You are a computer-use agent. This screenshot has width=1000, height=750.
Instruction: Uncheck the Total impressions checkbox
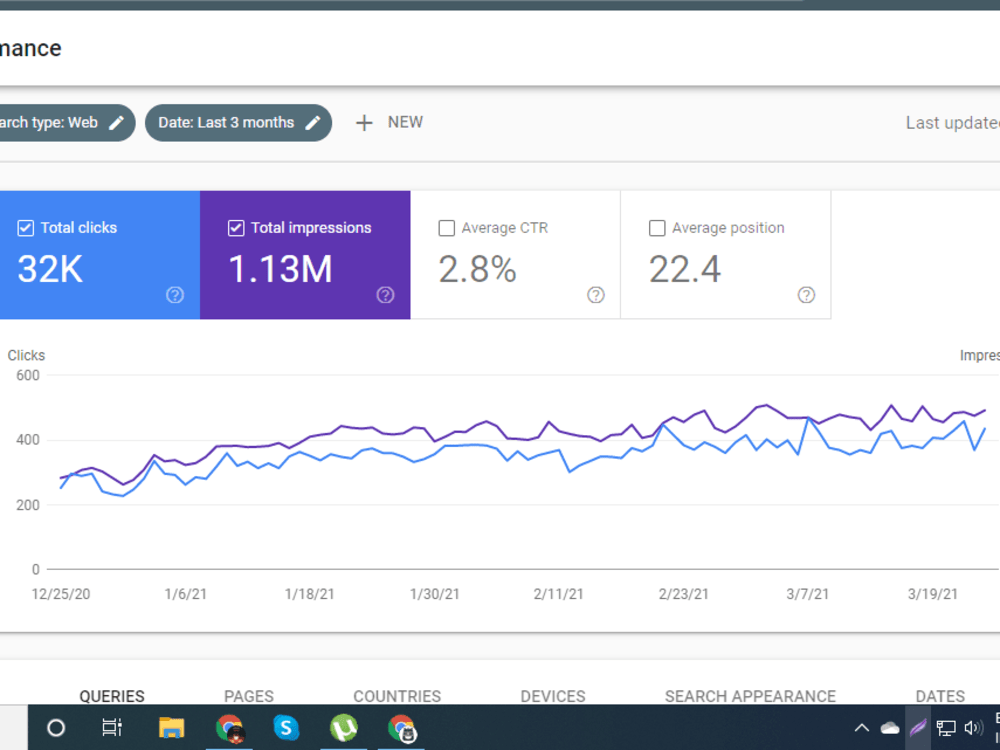coord(236,228)
